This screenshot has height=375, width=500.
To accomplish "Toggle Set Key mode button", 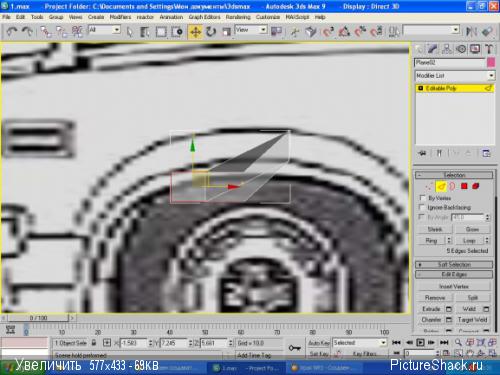I will click(x=319, y=354).
